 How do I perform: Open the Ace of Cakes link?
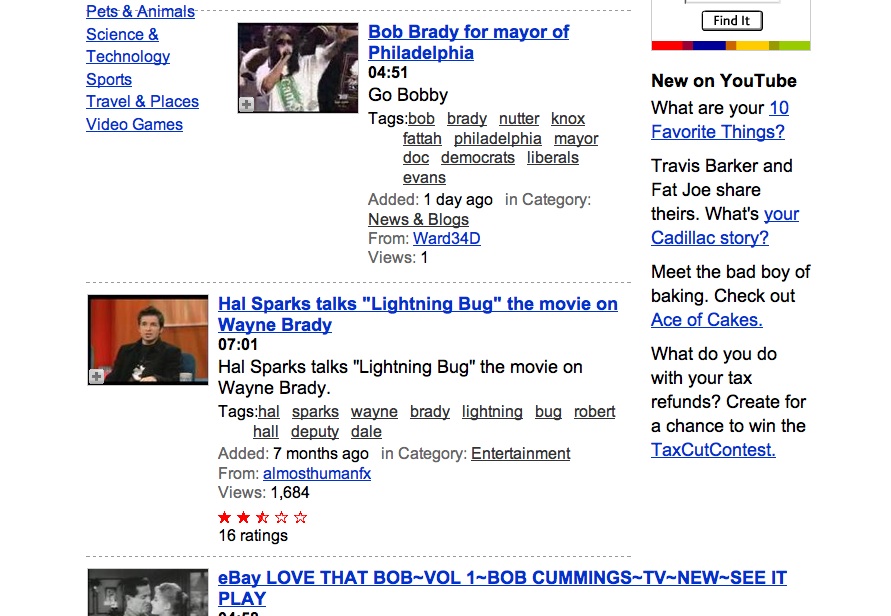coord(706,320)
